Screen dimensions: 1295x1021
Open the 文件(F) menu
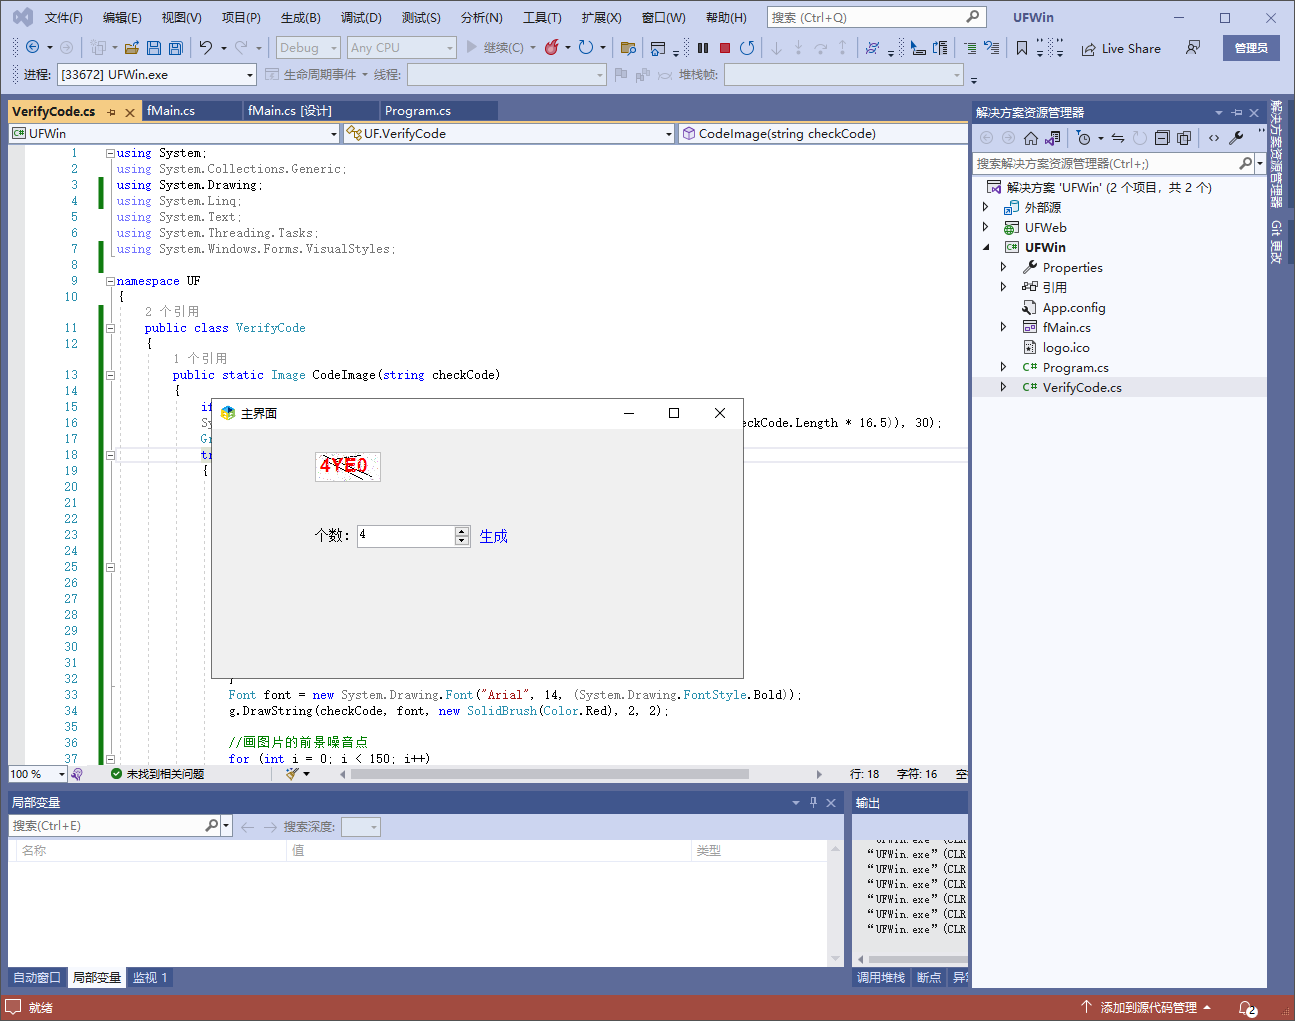(64, 17)
